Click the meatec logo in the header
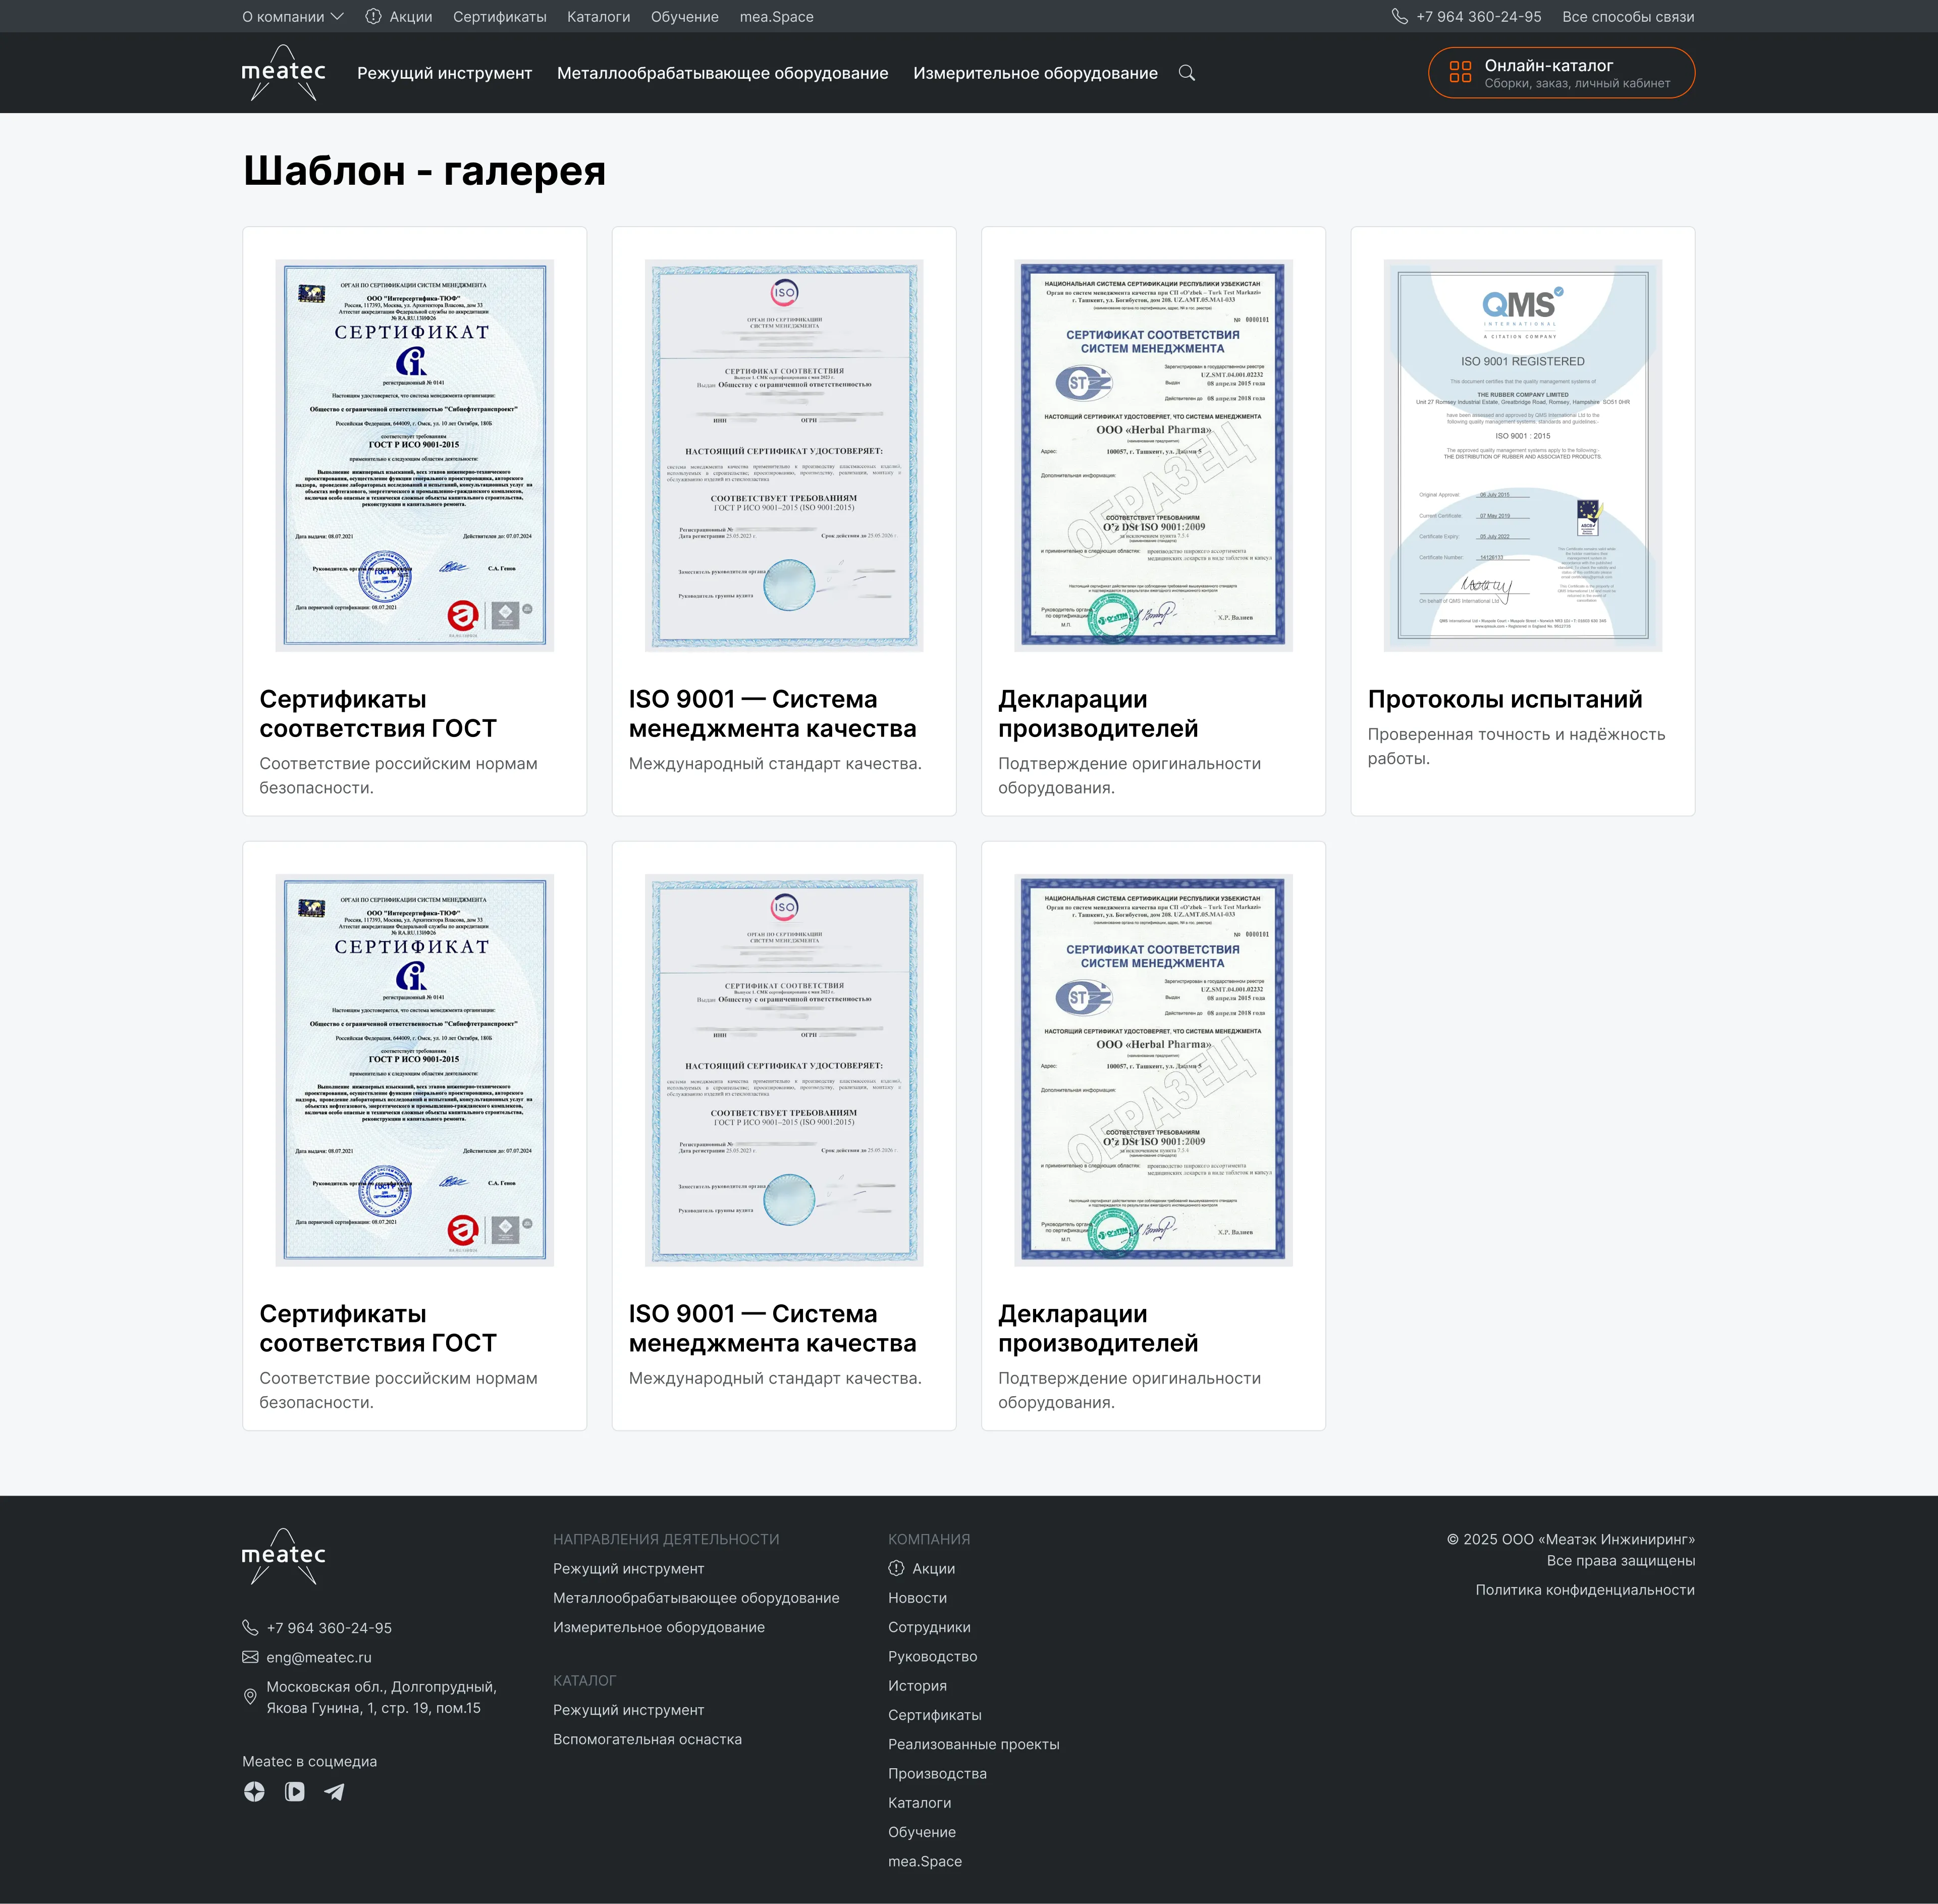Screen dimensions: 1938x1904 (x=284, y=73)
